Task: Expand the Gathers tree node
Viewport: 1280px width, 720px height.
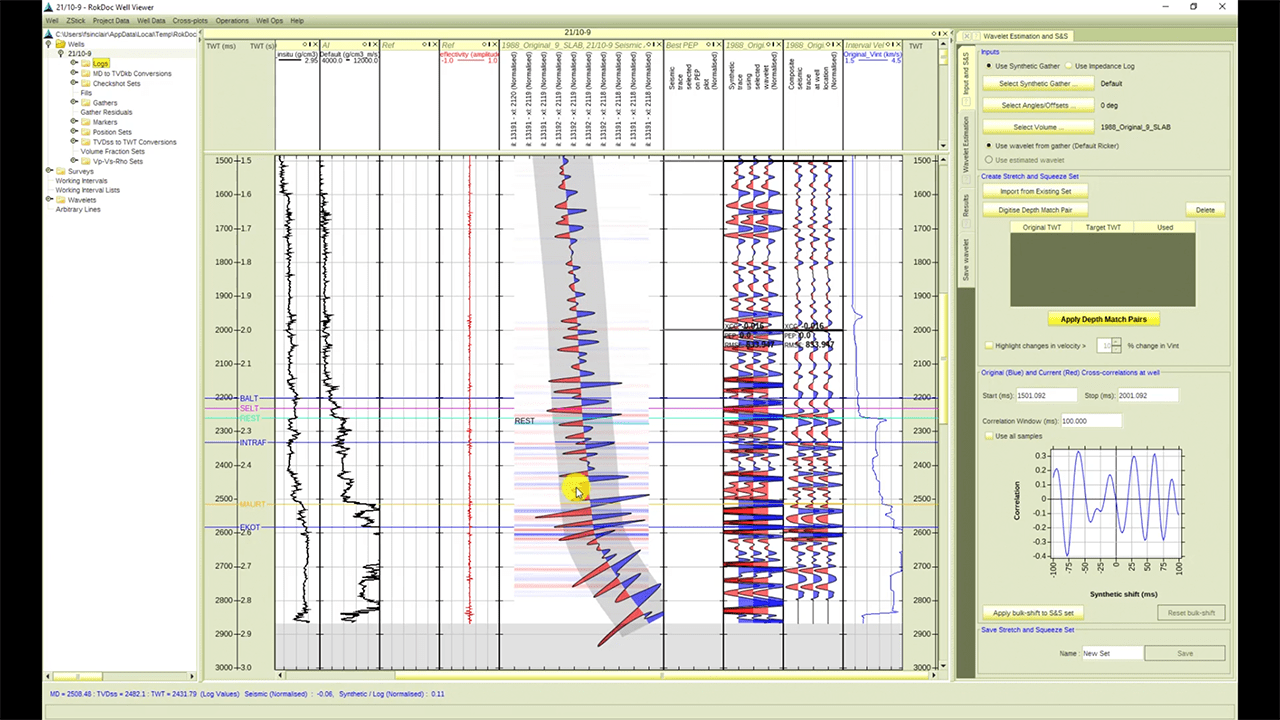Action: click(x=73, y=103)
